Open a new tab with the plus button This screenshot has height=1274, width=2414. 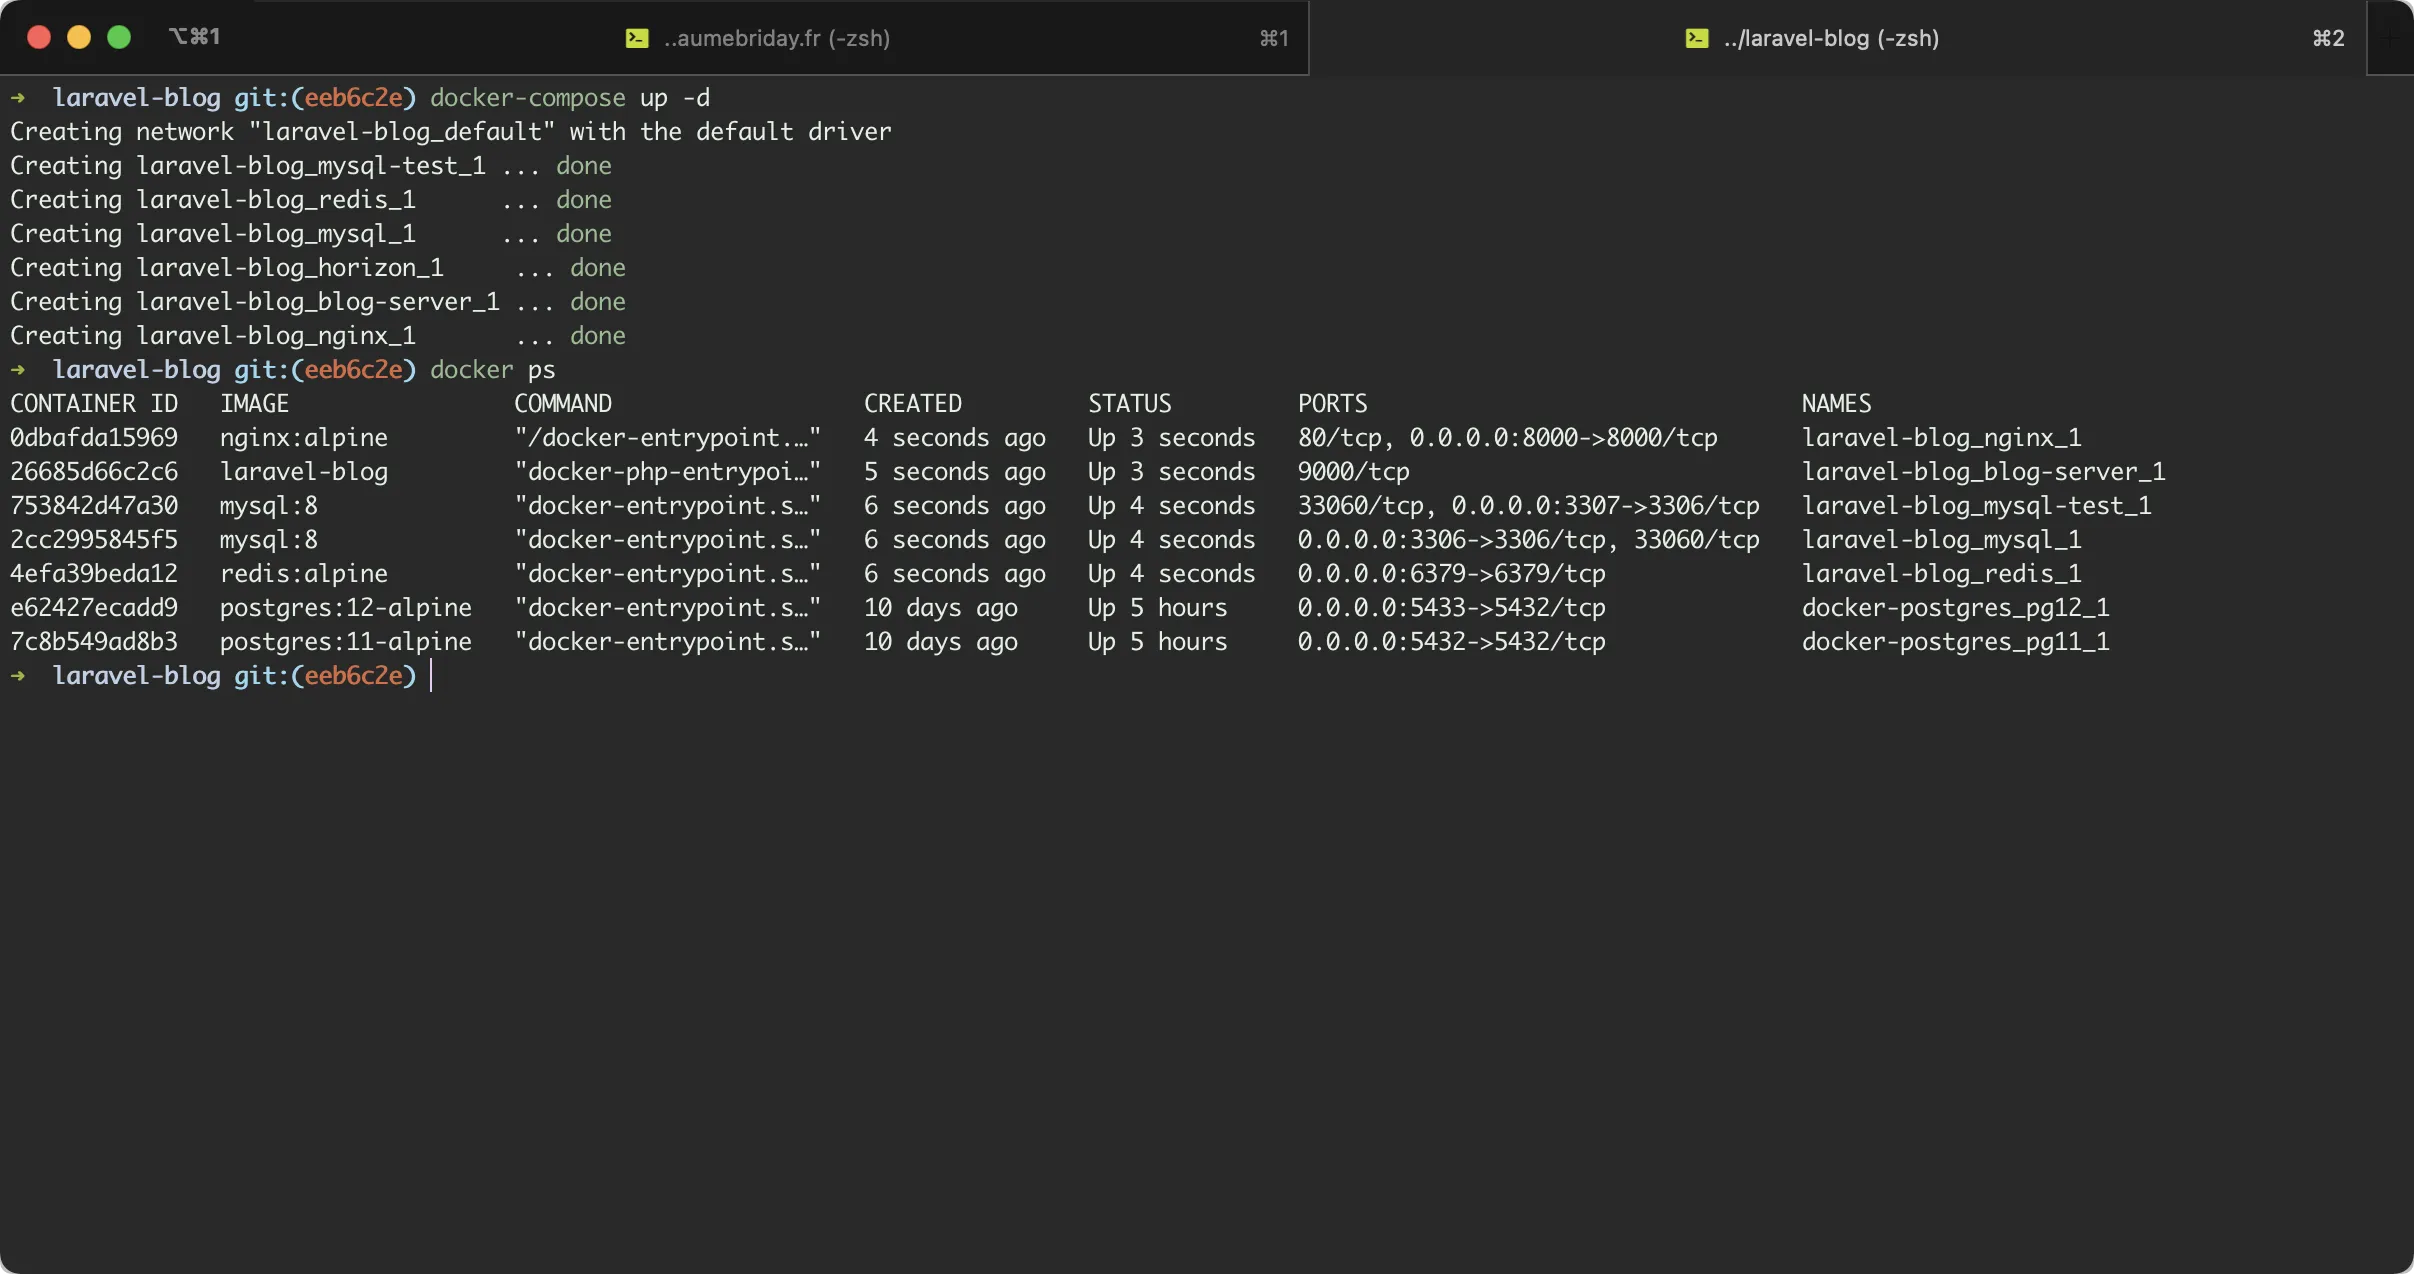coord(2390,38)
